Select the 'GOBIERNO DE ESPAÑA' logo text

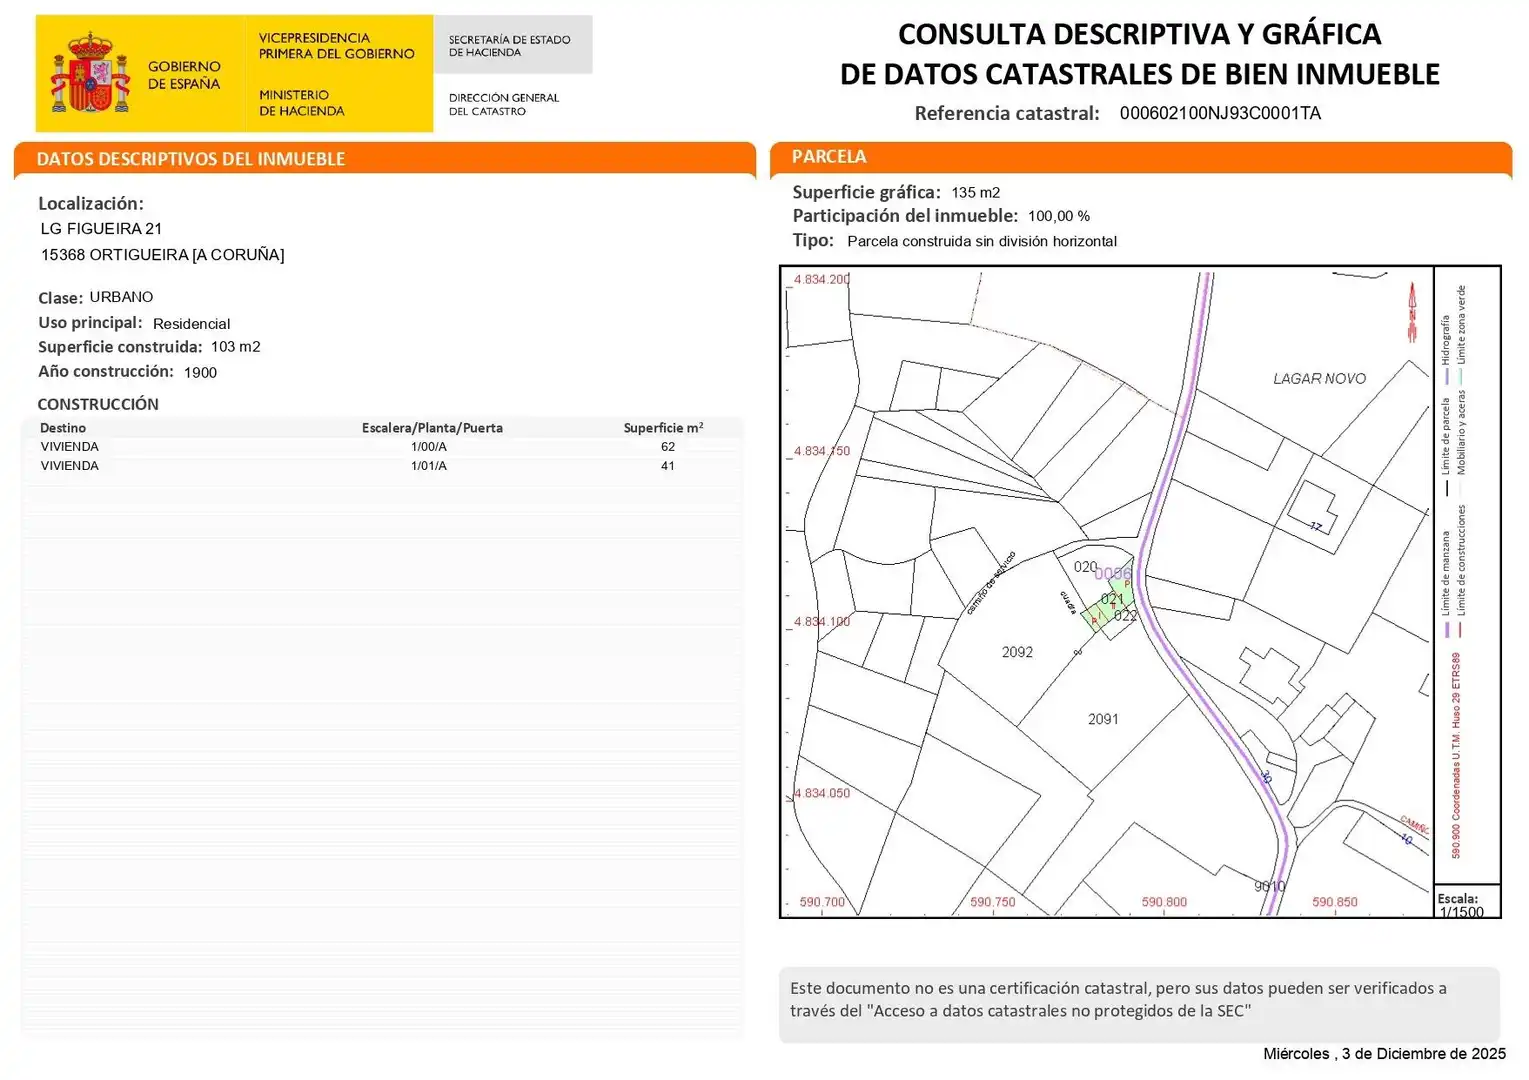[184, 75]
